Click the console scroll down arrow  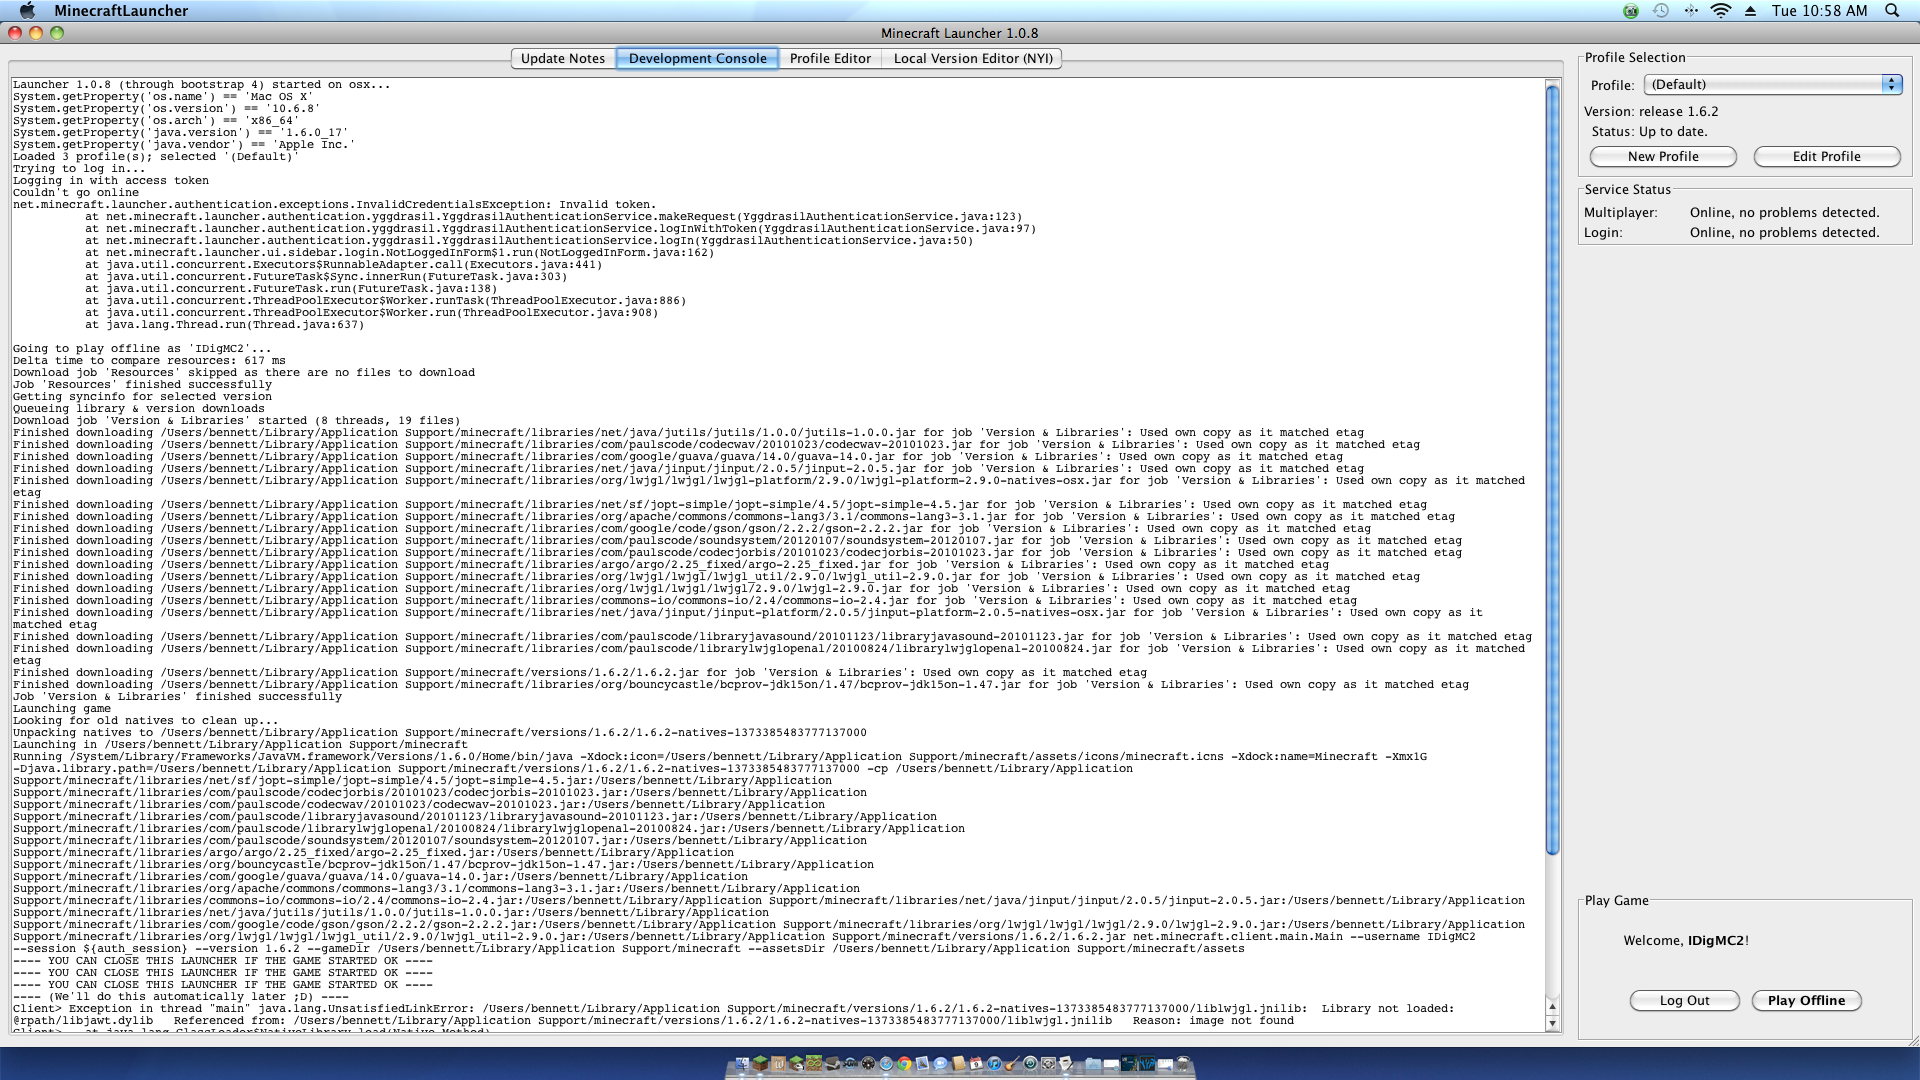(1552, 1023)
